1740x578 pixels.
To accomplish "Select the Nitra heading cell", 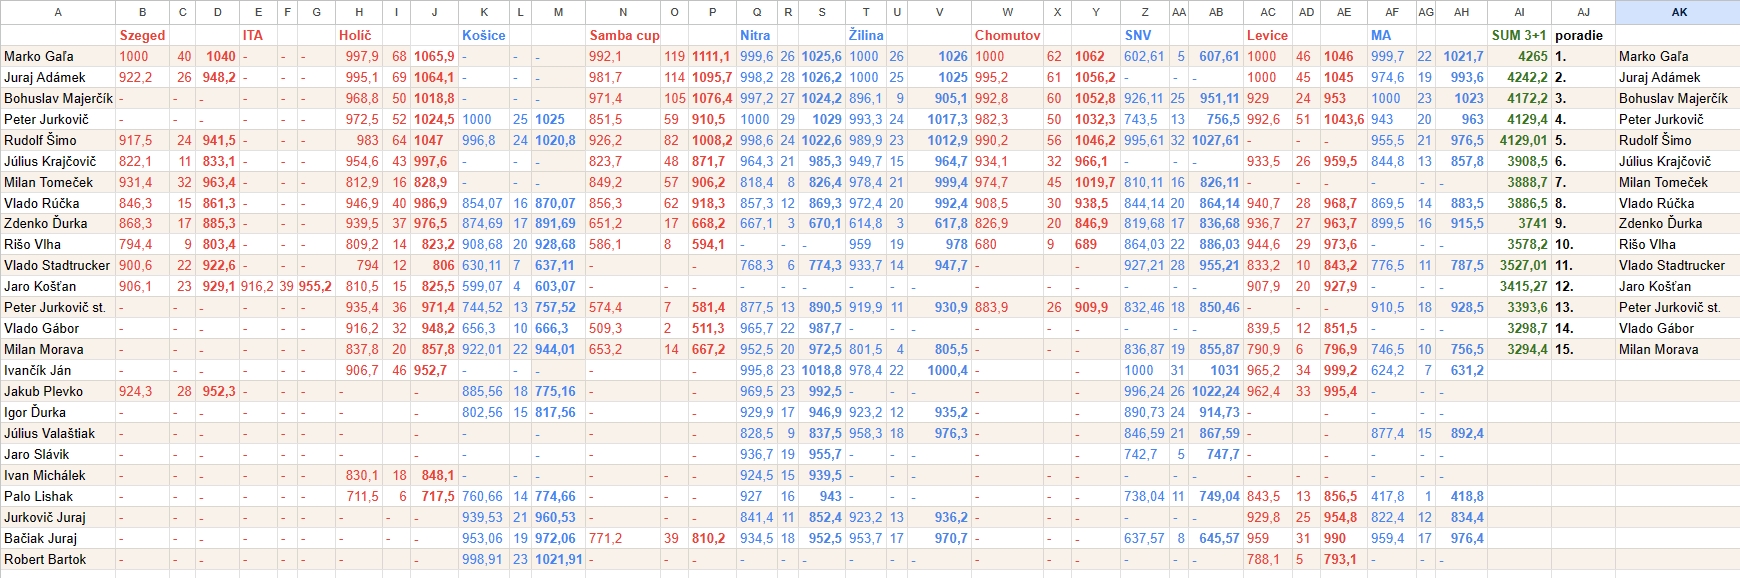I will (756, 35).
